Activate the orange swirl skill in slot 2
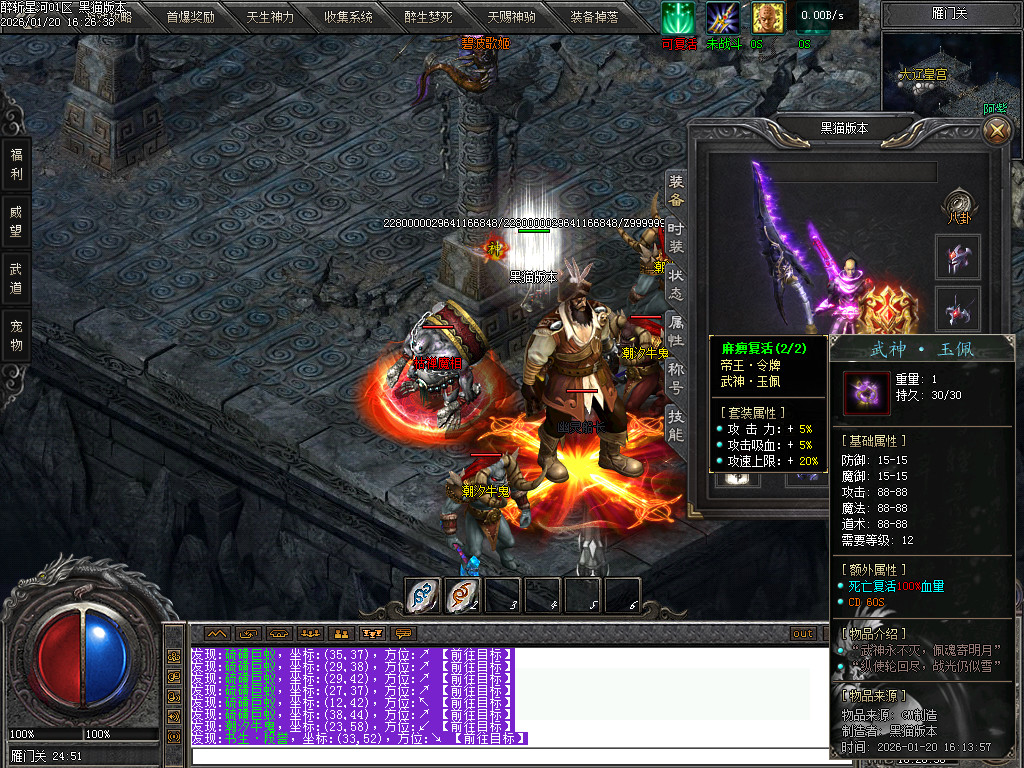 (x=462, y=596)
